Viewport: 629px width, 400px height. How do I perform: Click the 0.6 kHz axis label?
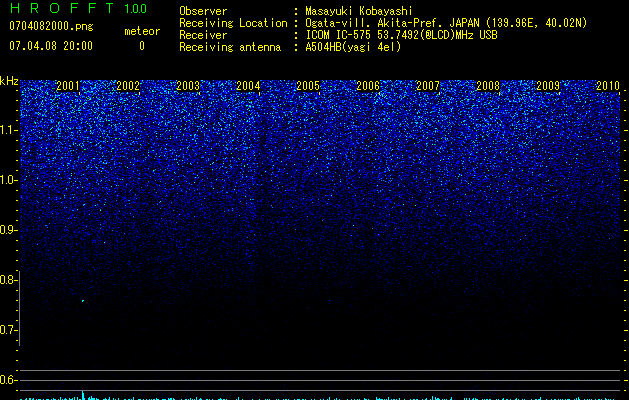(x=8, y=380)
